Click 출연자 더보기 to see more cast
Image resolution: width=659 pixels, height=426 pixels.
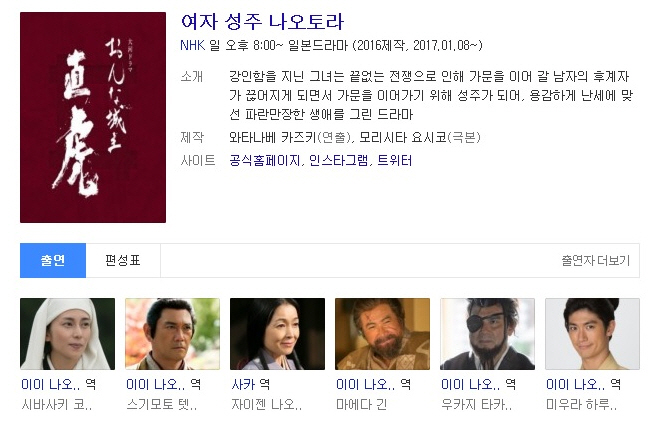(596, 260)
